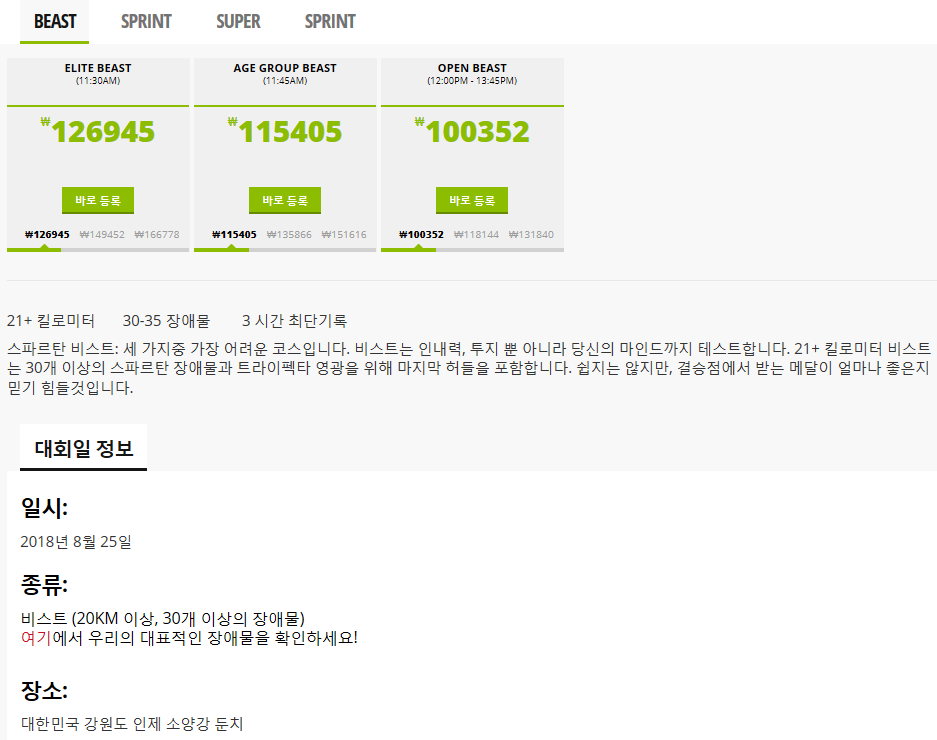Click the Open Beast price progress bar
Image resolution: width=937 pixels, height=740 pixels.
pyautogui.click(x=472, y=250)
